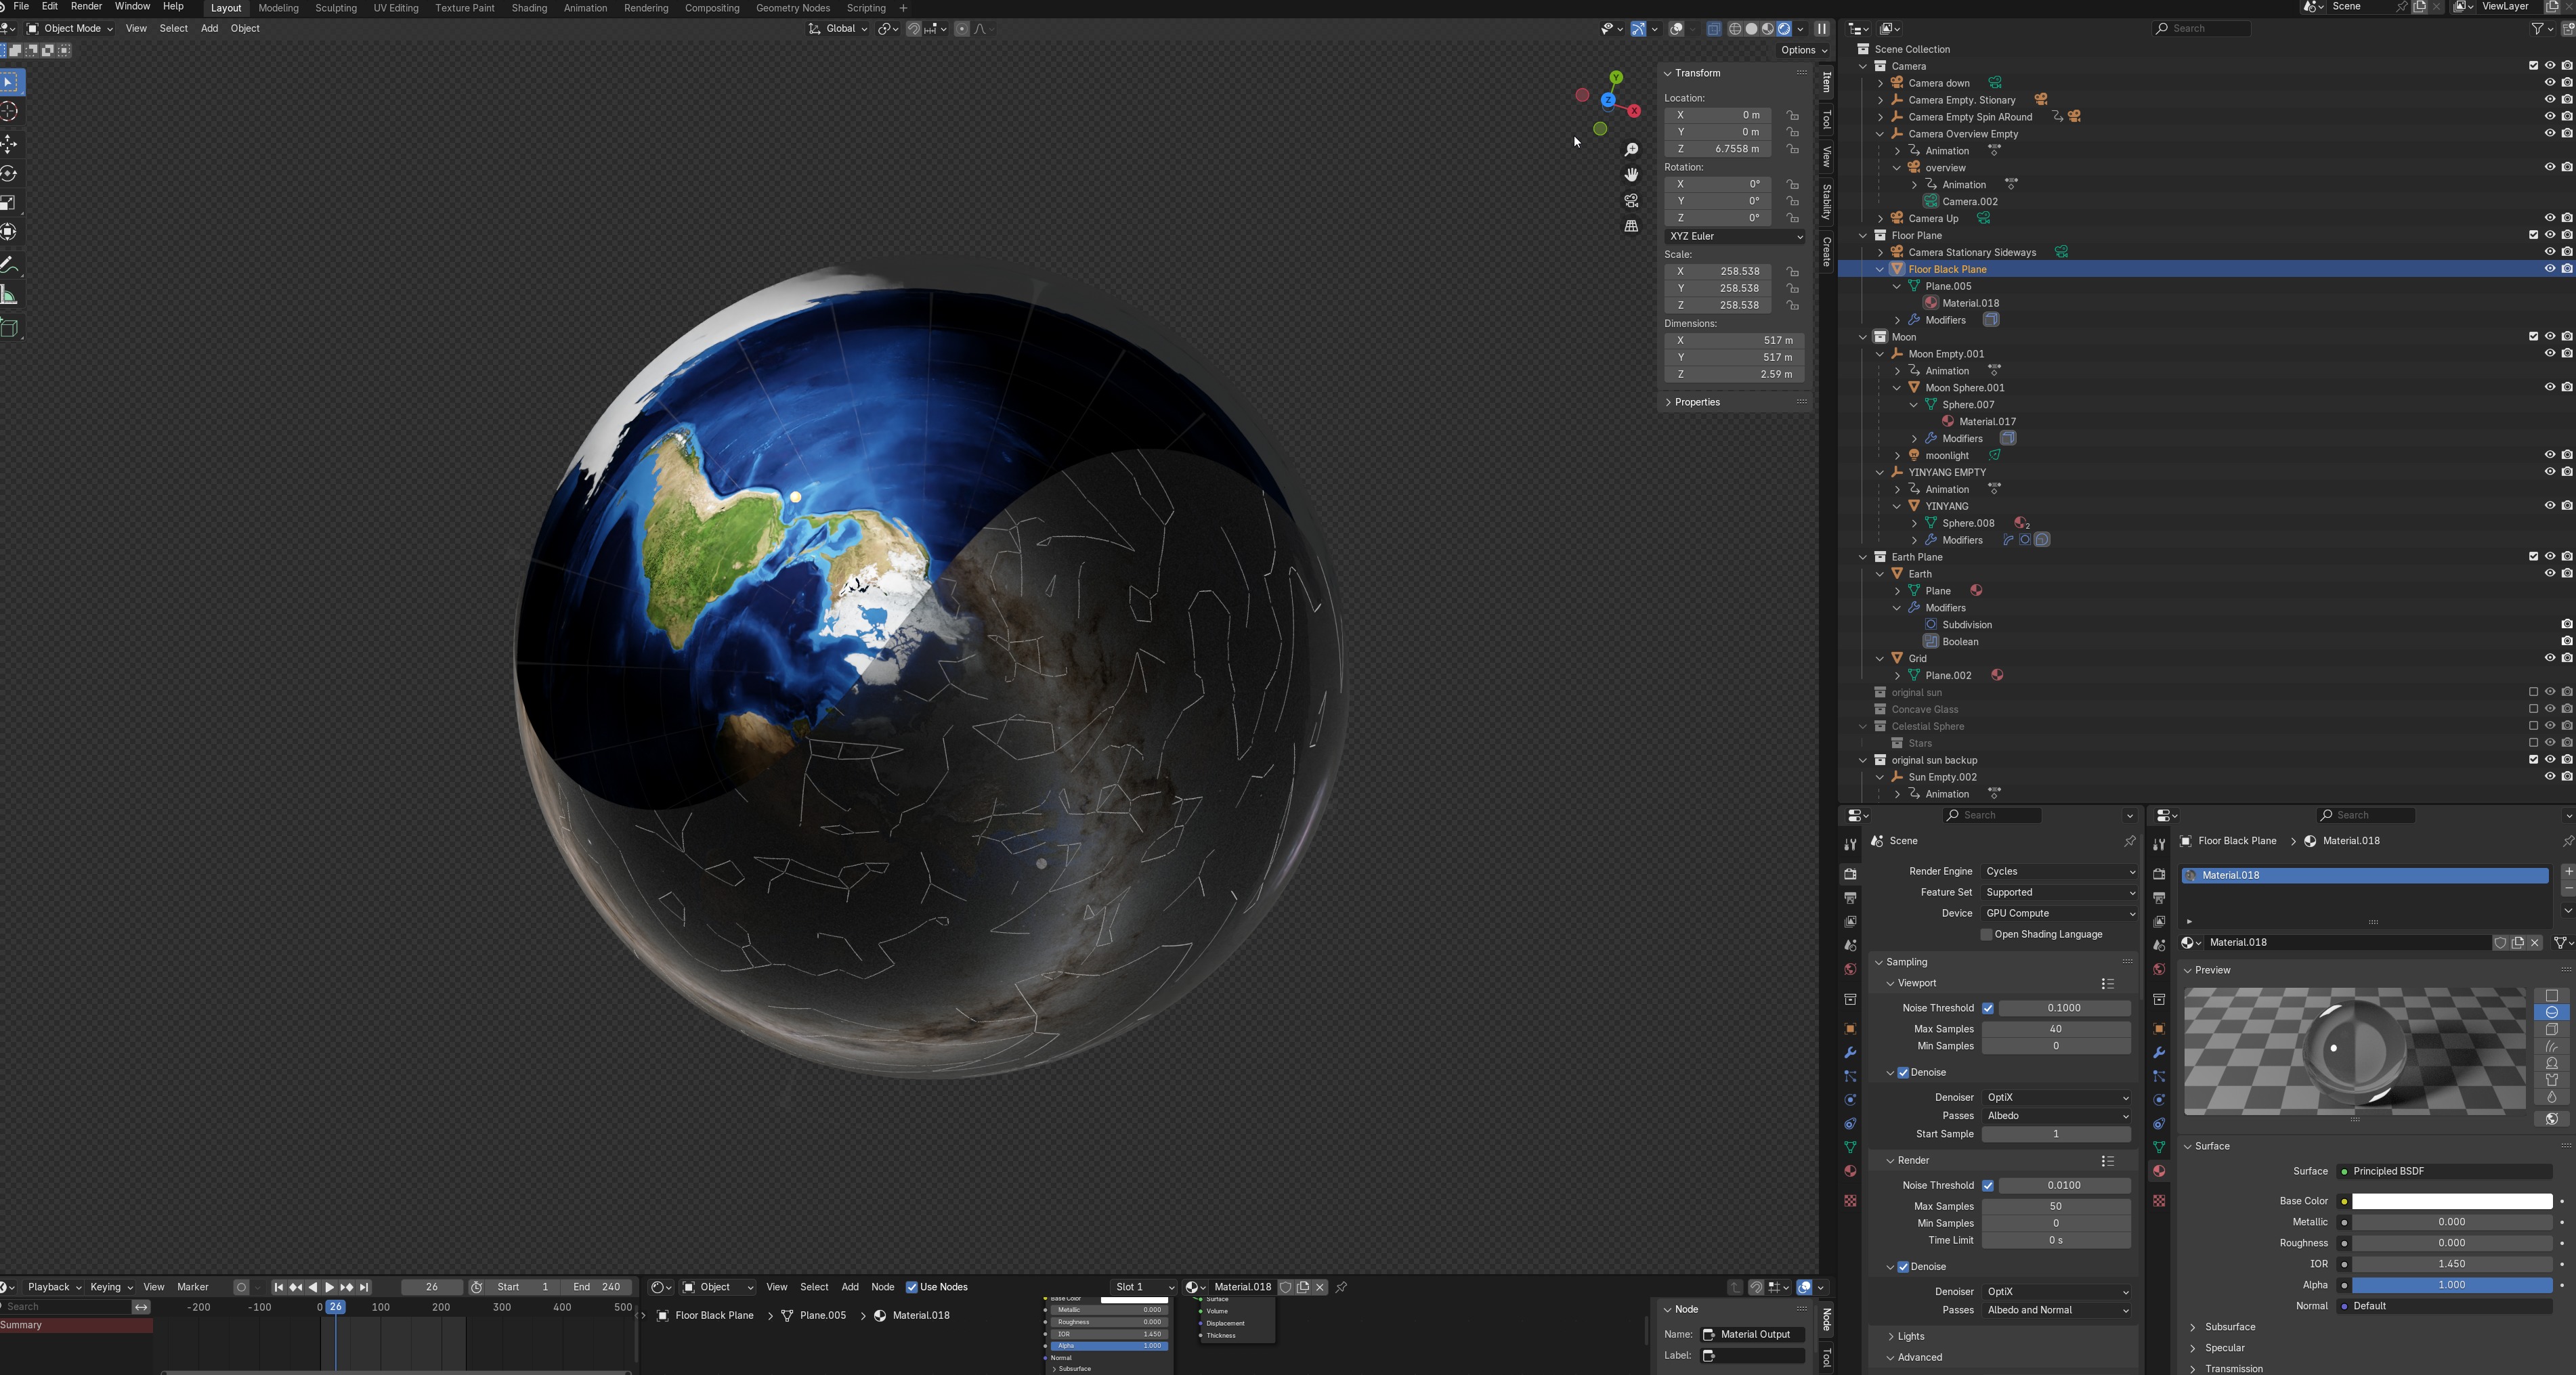Open the Render Engine dropdown
Screen dimensions: 2576x1375
(2059, 871)
